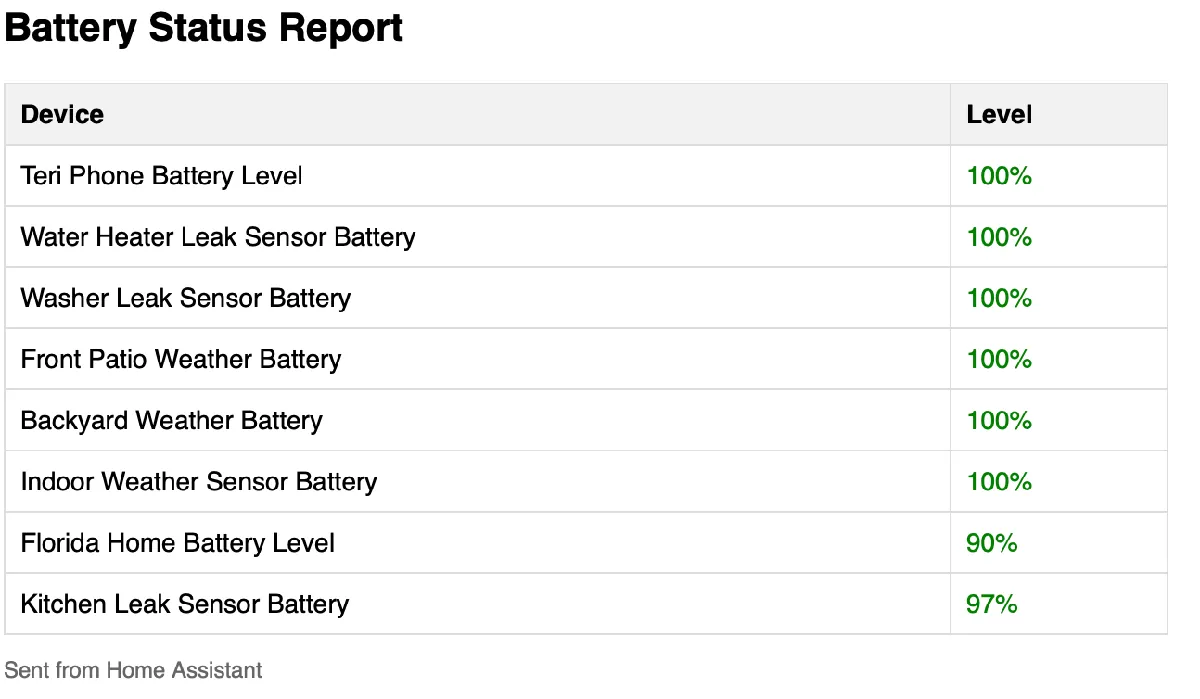Select Washer Leak Sensor Battery device name

pyautogui.click(x=186, y=298)
